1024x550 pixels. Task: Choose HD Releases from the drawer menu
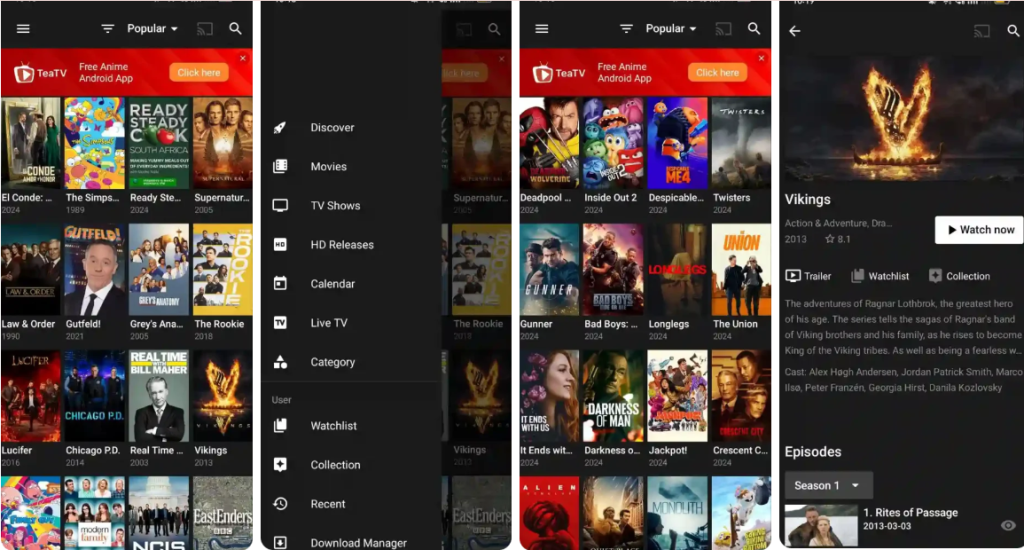(341, 245)
